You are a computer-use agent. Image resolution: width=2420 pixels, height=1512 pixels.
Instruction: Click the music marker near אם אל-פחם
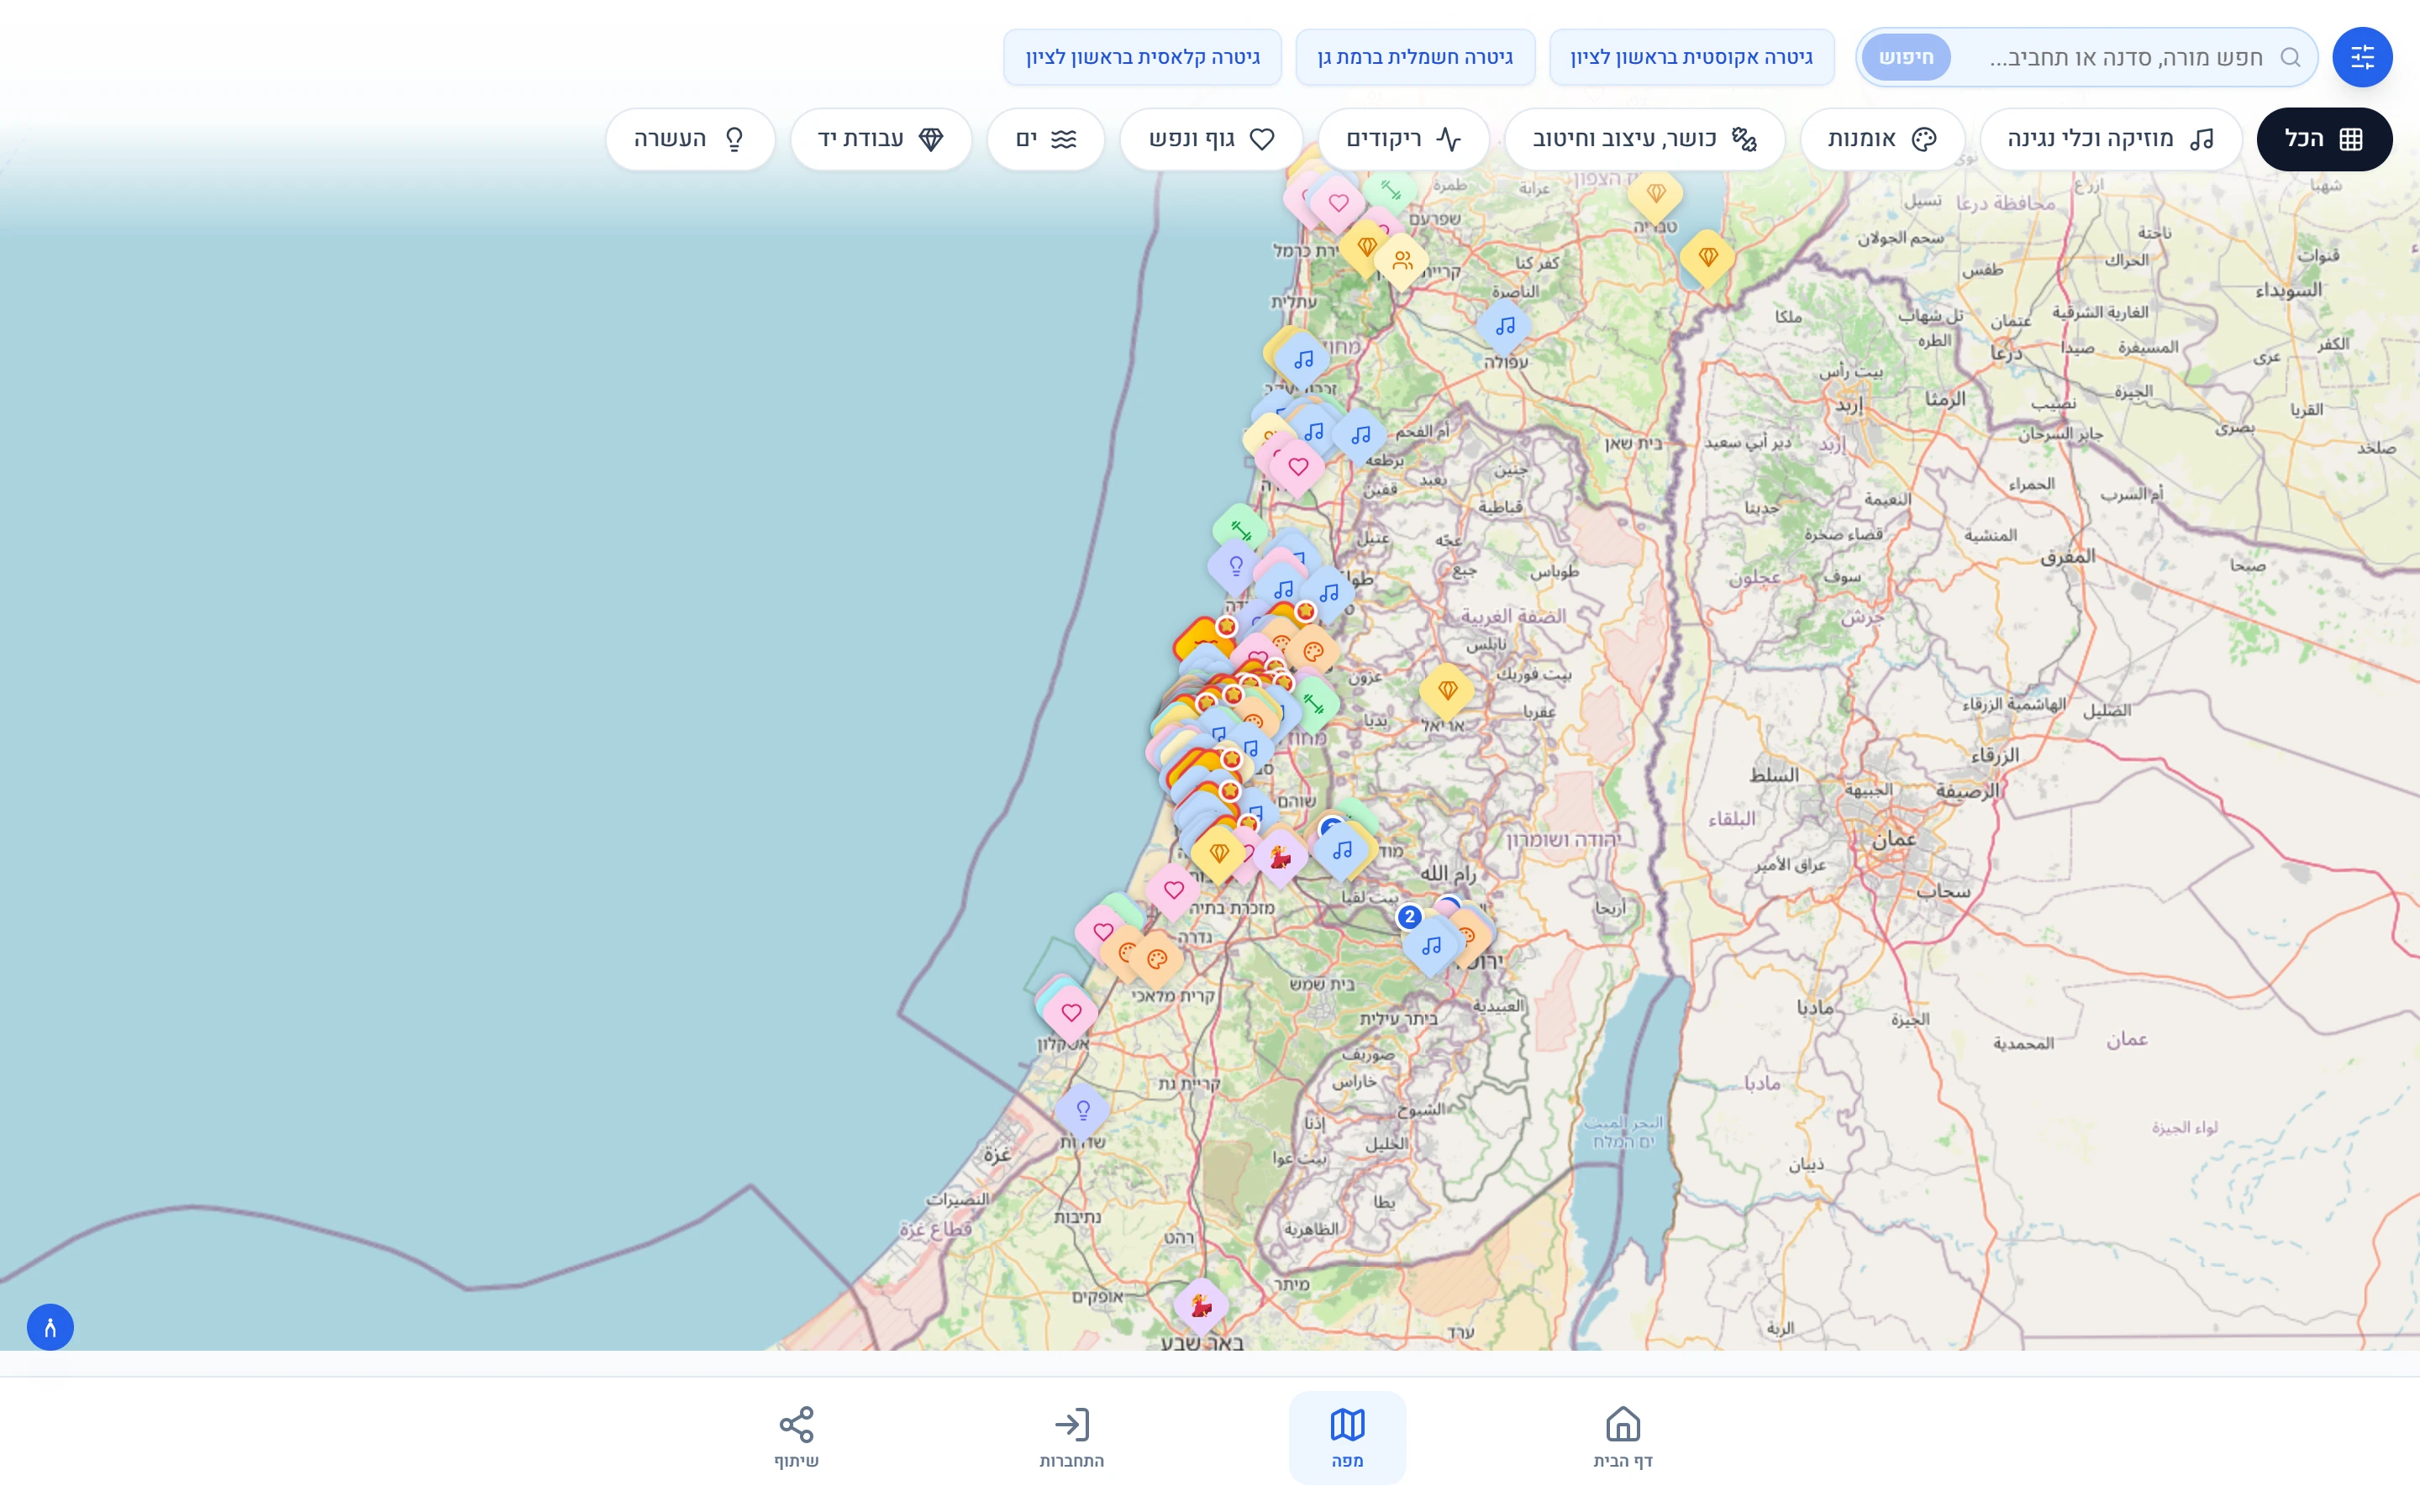tap(1360, 435)
